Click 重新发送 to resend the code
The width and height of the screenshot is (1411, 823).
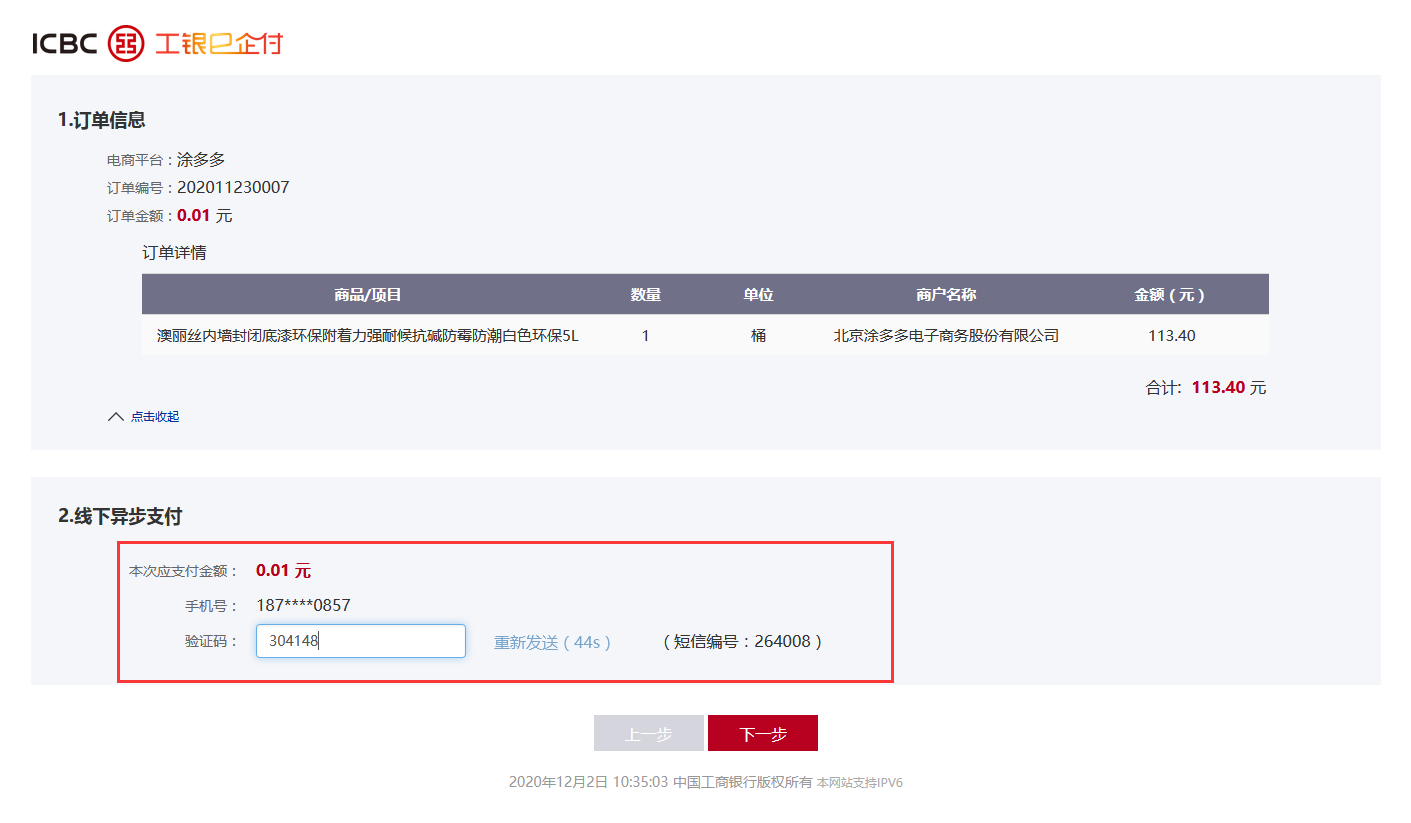(x=552, y=642)
